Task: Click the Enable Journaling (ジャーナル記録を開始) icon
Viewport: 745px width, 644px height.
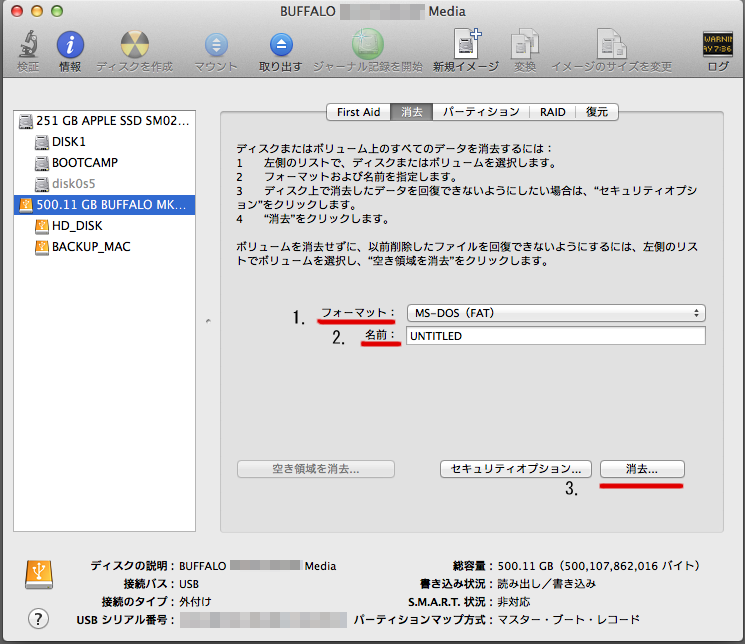Action: [x=368, y=44]
